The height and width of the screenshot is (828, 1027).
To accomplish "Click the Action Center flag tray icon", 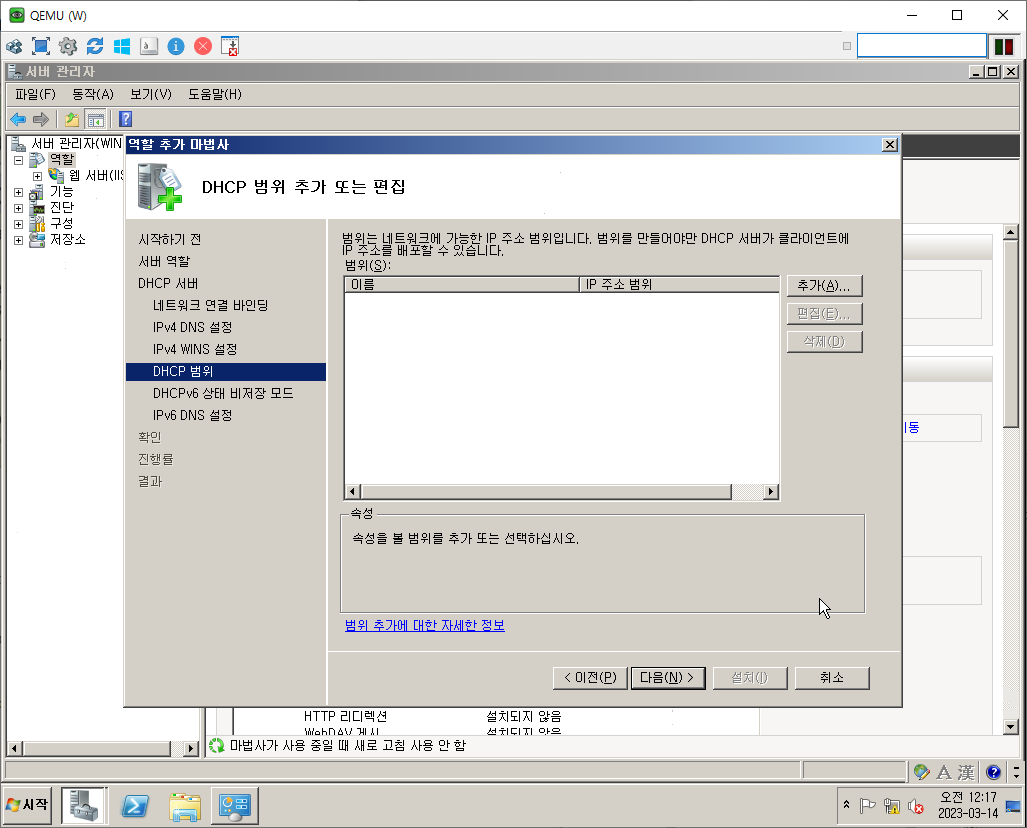I will point(868,806).
